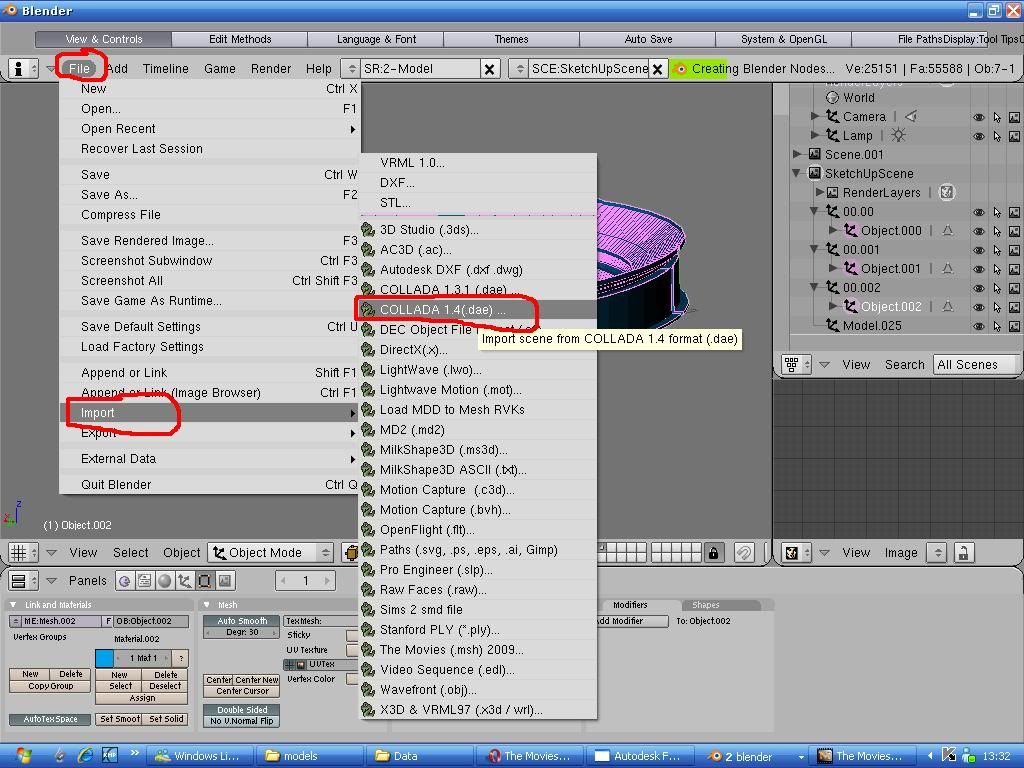This screenshot has height=768, width=1024.
Task: Click the current frame number field
Action: point(306,581)
